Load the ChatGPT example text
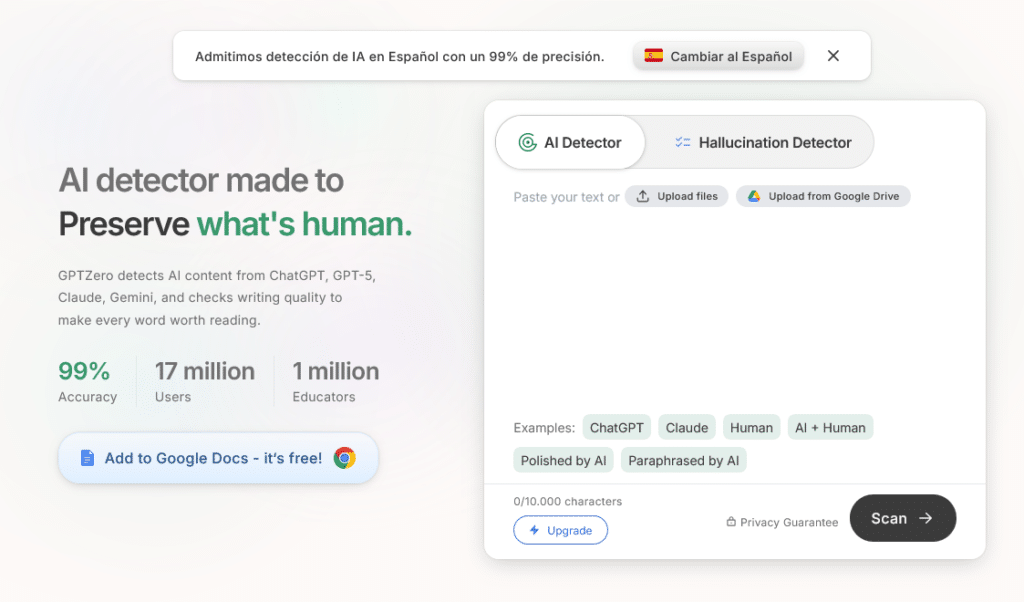The image size is (1024, 602). [x=616, y=428]
